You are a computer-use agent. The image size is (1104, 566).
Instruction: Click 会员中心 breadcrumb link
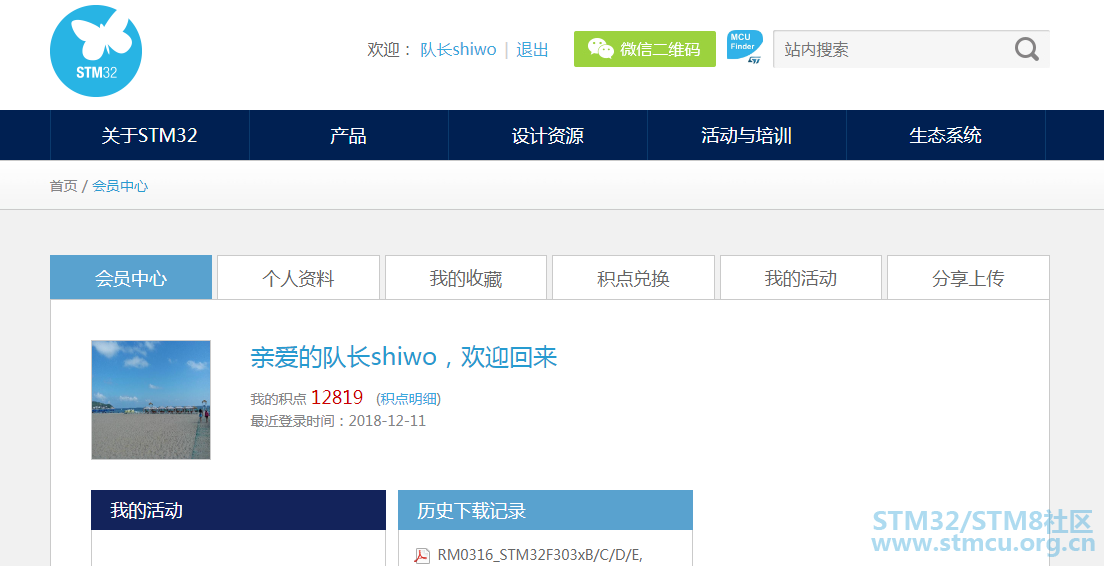120,186
